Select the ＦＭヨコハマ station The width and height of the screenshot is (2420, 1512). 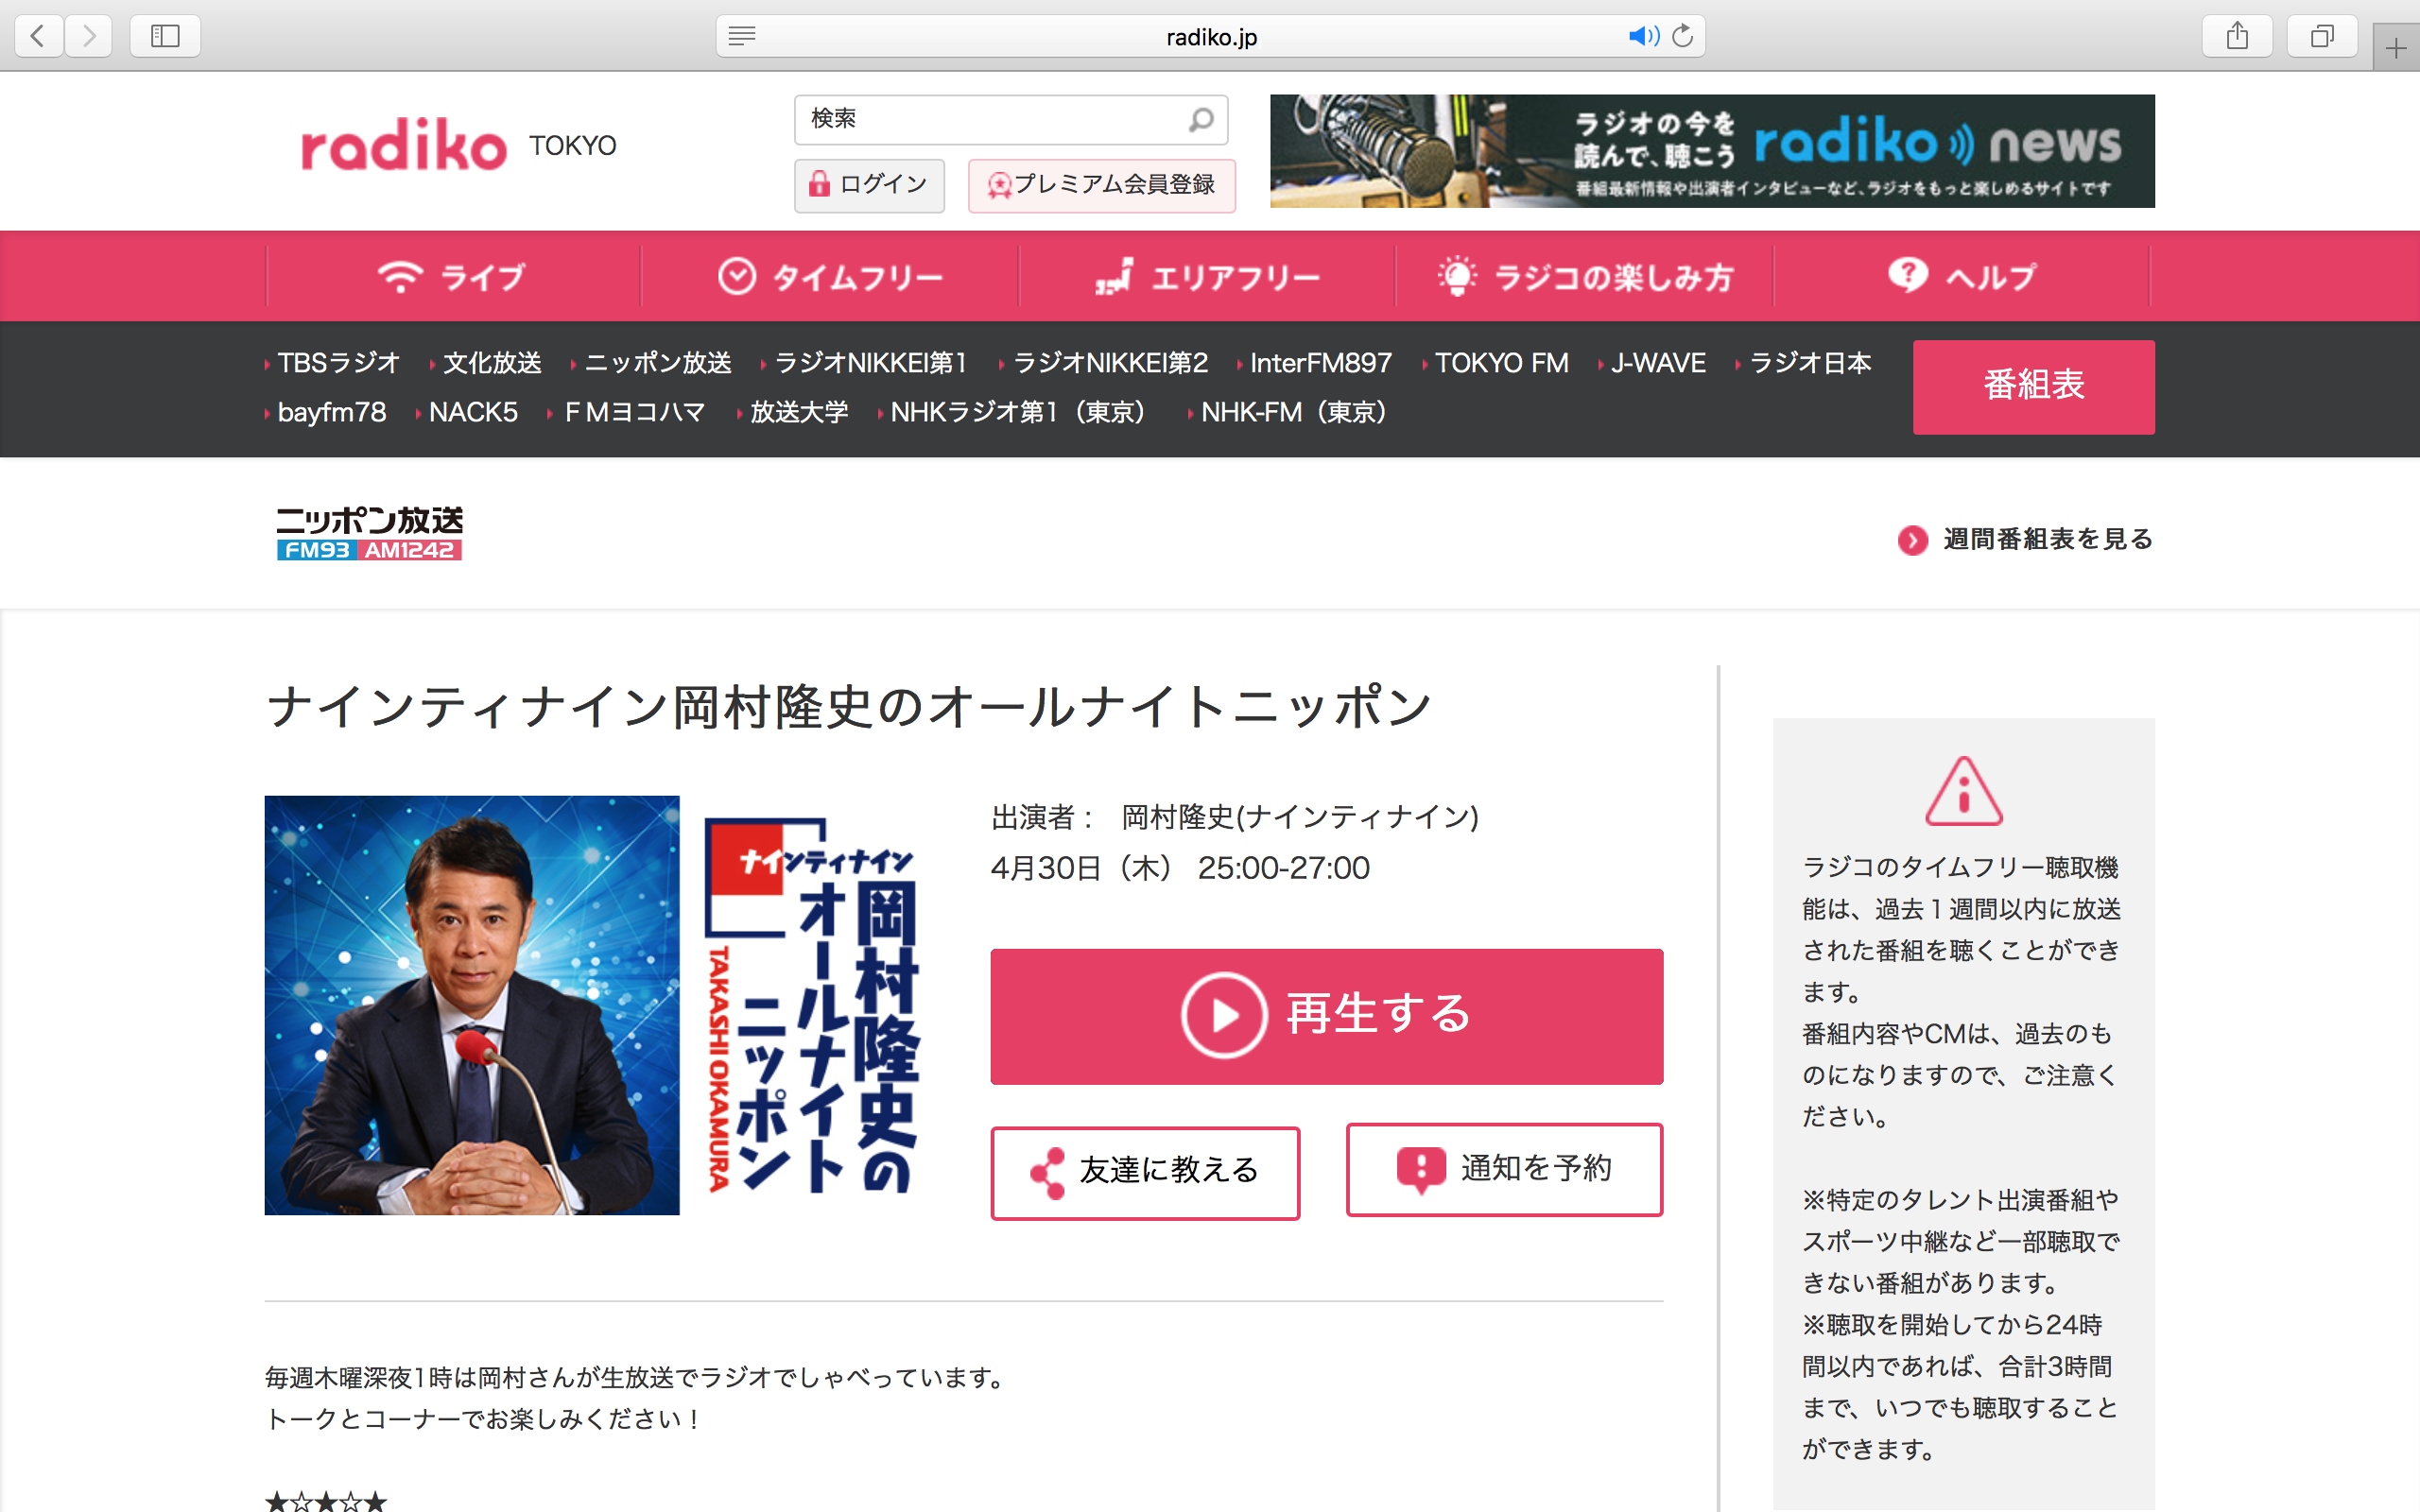634,412
